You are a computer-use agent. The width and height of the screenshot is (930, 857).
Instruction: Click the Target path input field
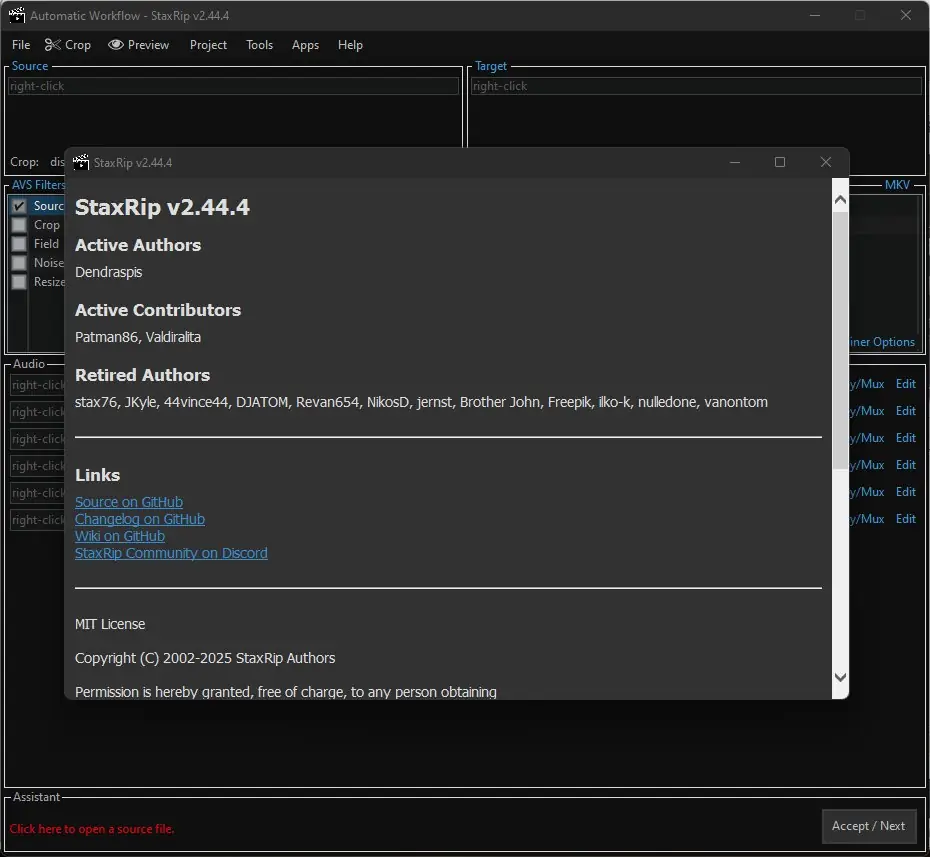coord(696,86)
